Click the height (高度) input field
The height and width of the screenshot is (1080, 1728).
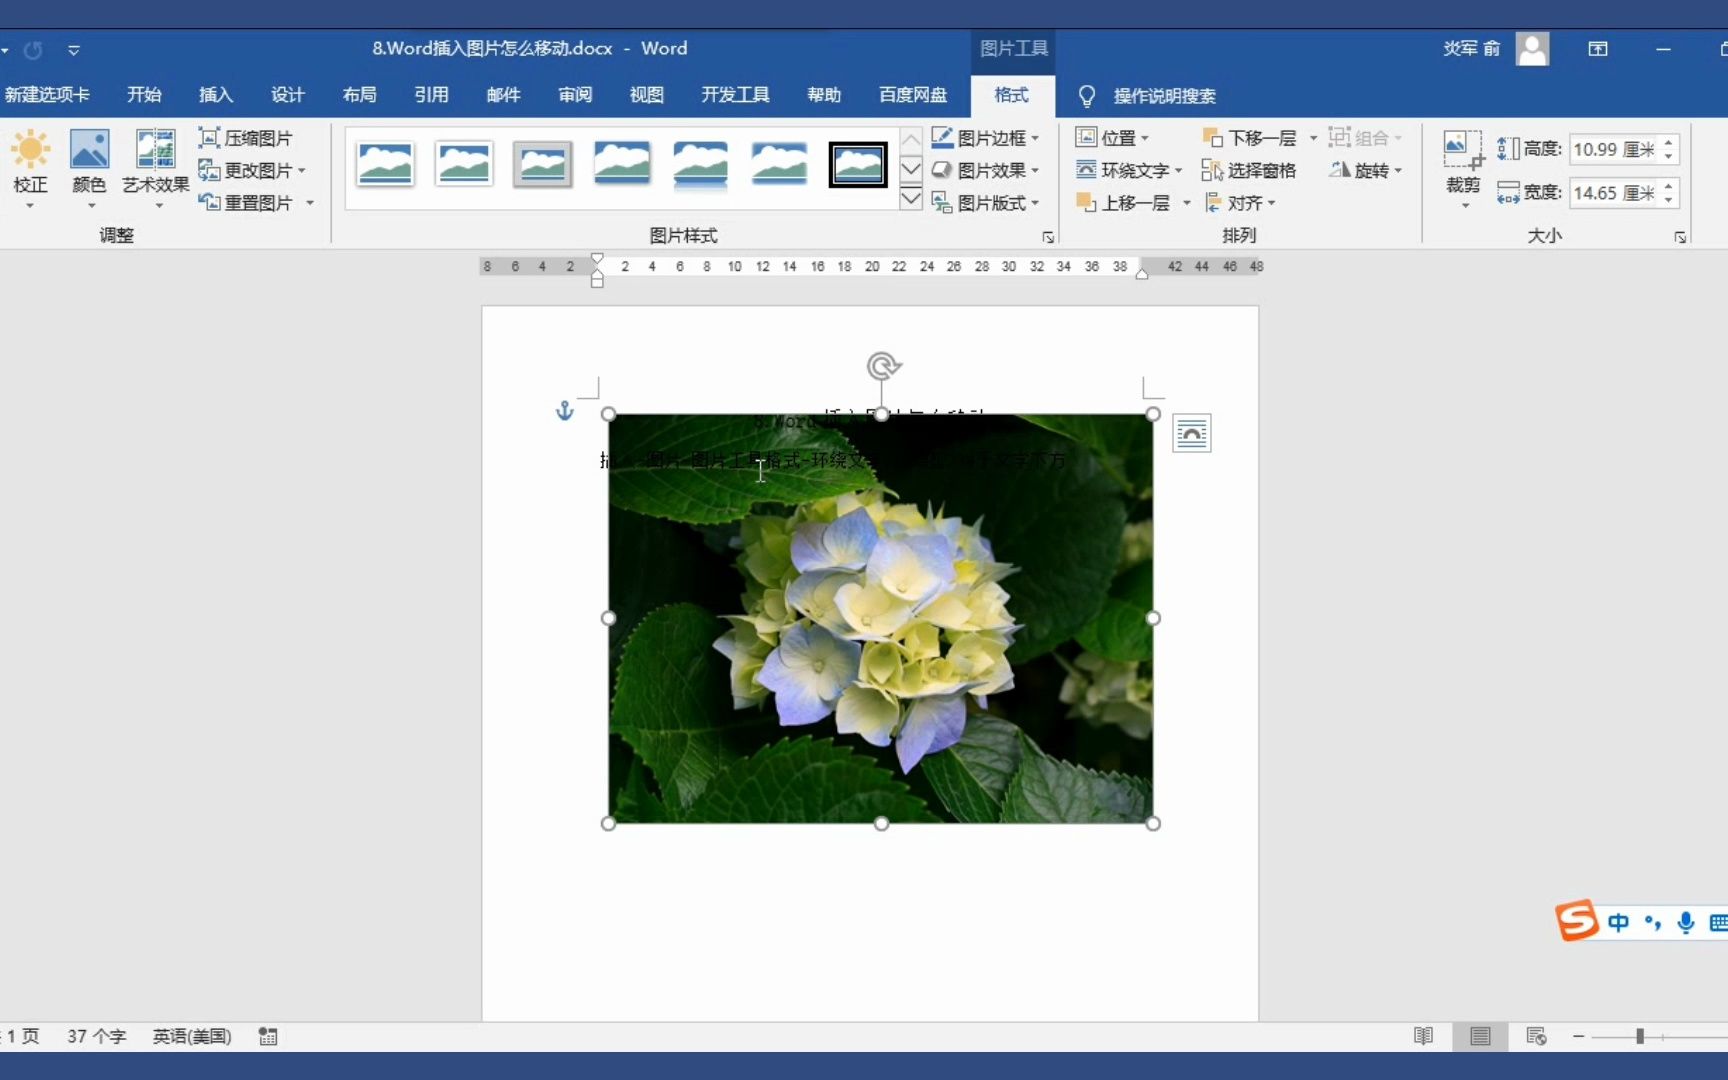[x=1614, y=149]
